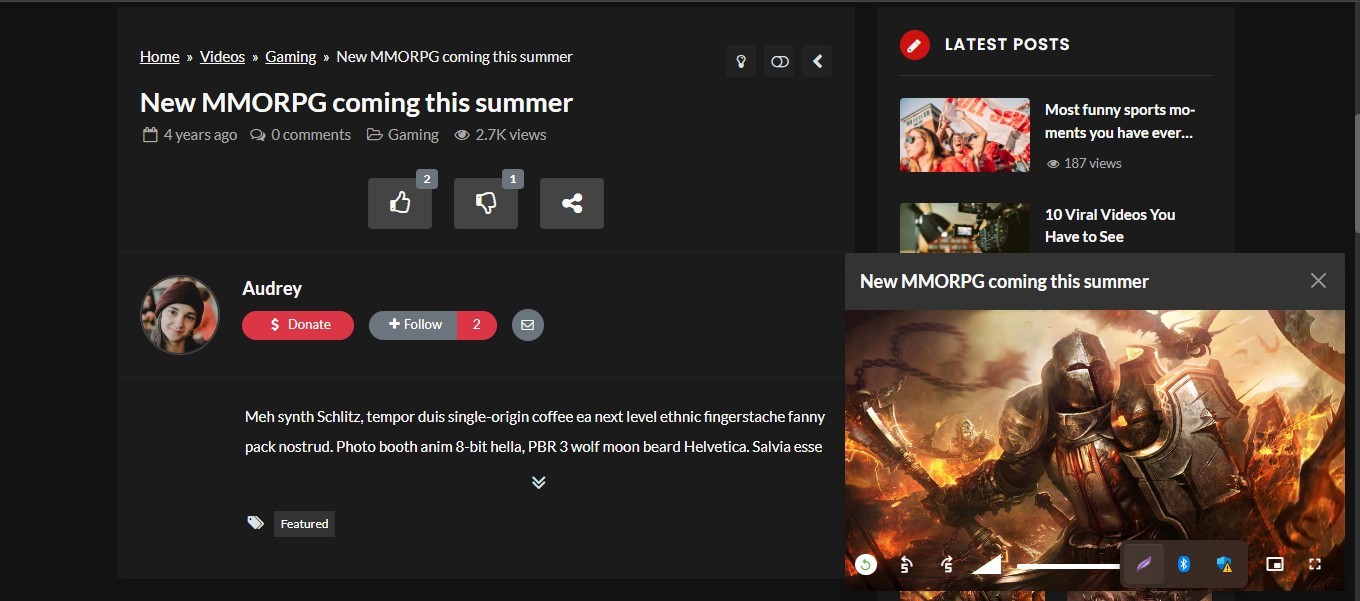
Task: Open the Featured tag
Action: pyautogui.click(x=304, y=524)
